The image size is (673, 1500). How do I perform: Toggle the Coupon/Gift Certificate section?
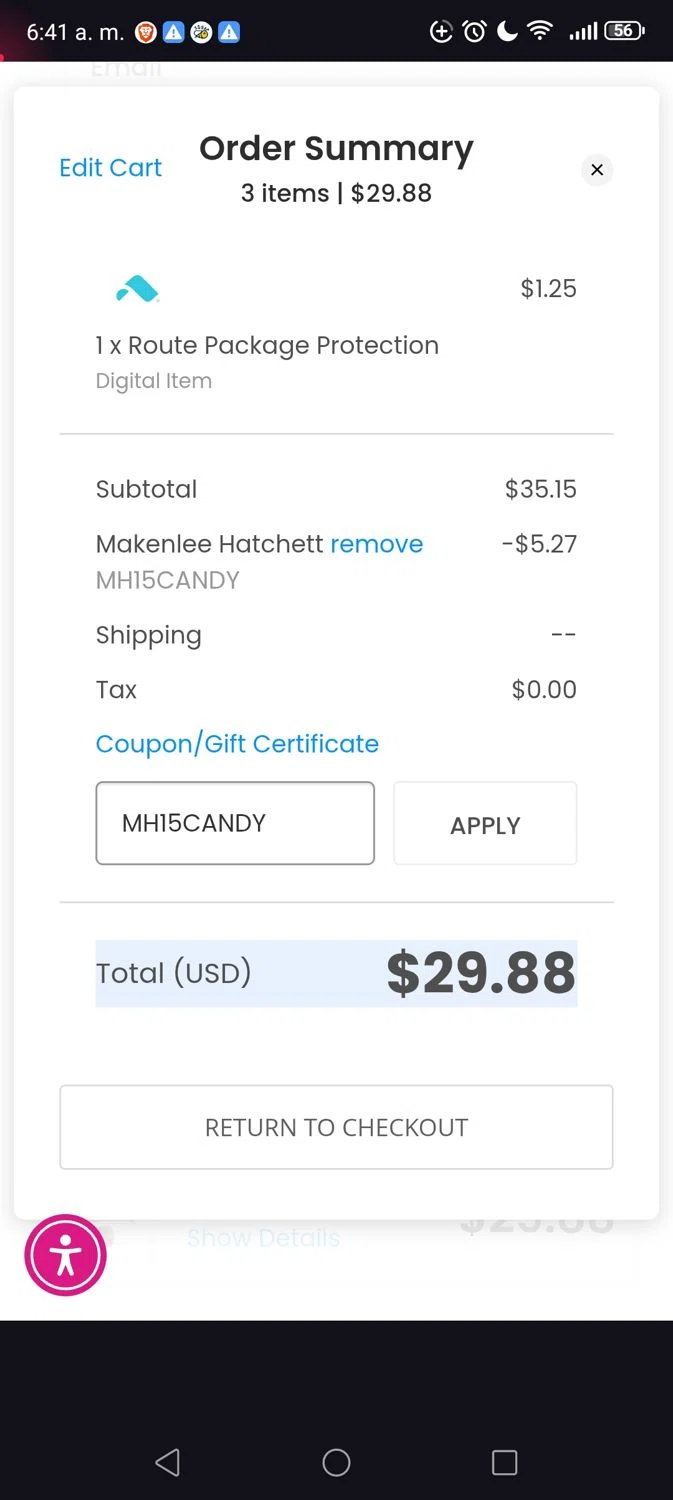237,744
